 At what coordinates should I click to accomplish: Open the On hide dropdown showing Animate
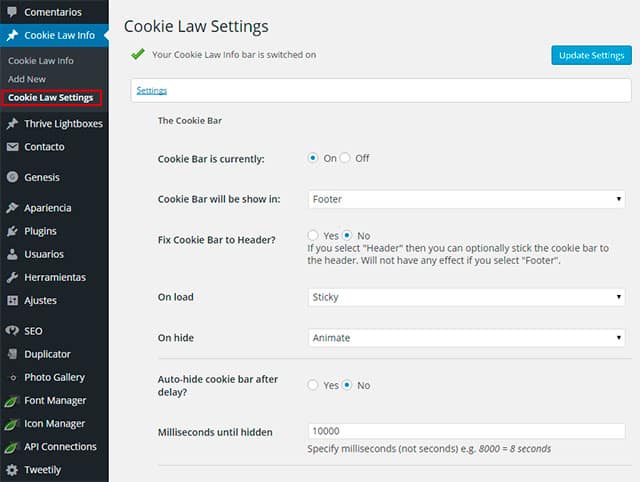tap(467, 338)
